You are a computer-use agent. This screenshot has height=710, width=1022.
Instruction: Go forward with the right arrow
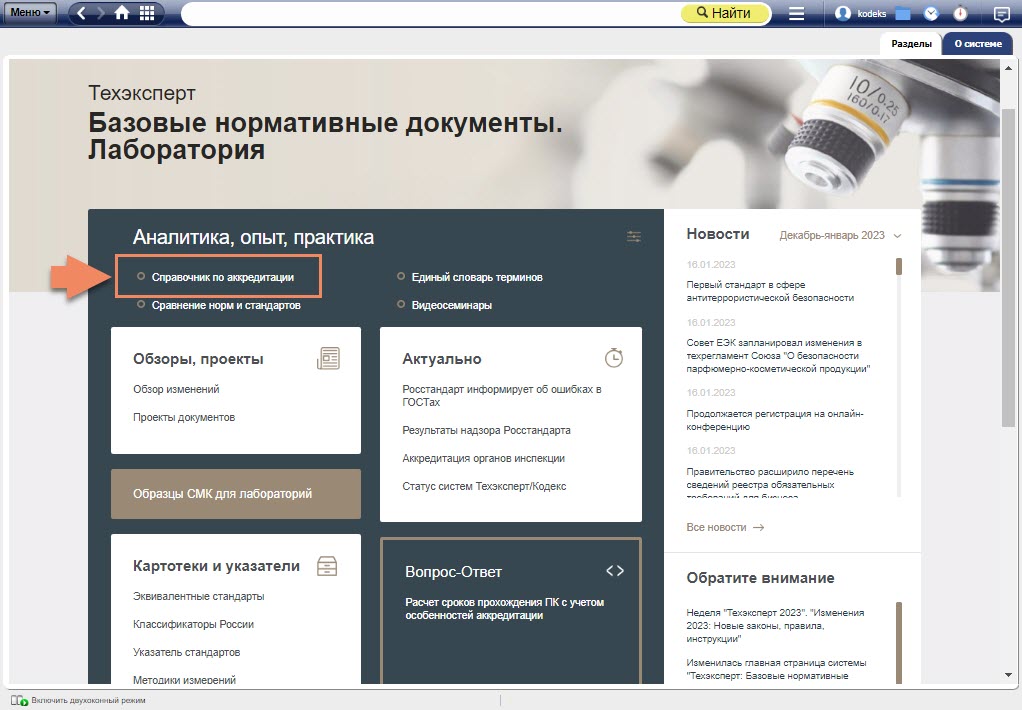(101, 13)
